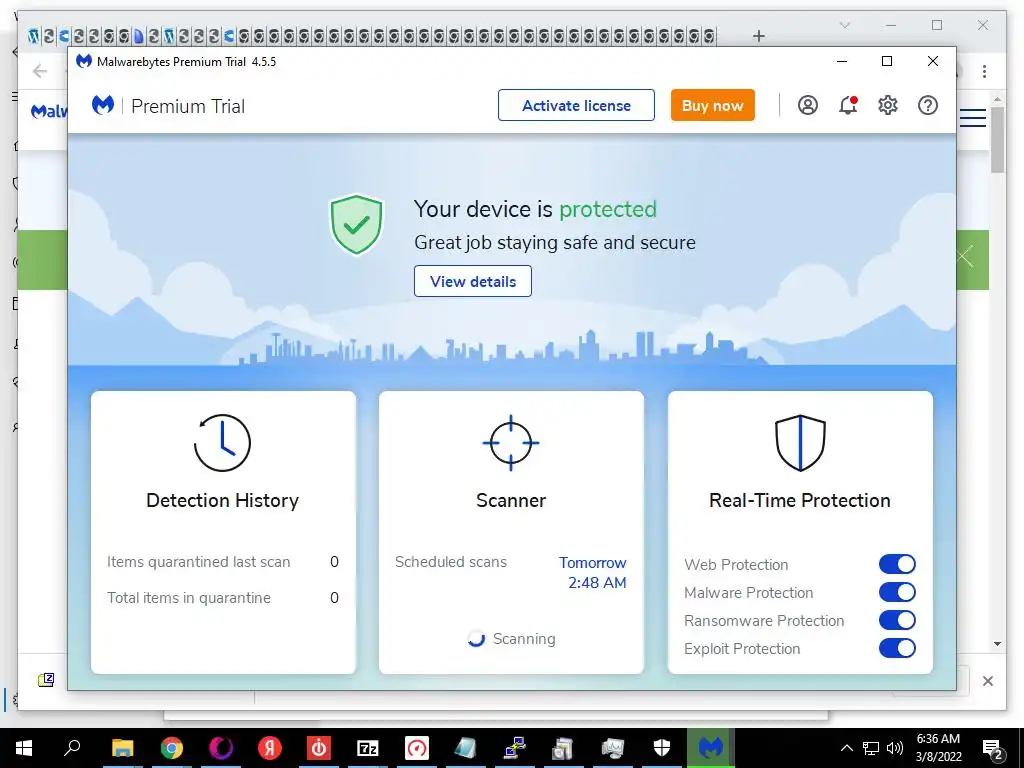Open a new browser tab
1024x768 pixels.
click(758, 36)
